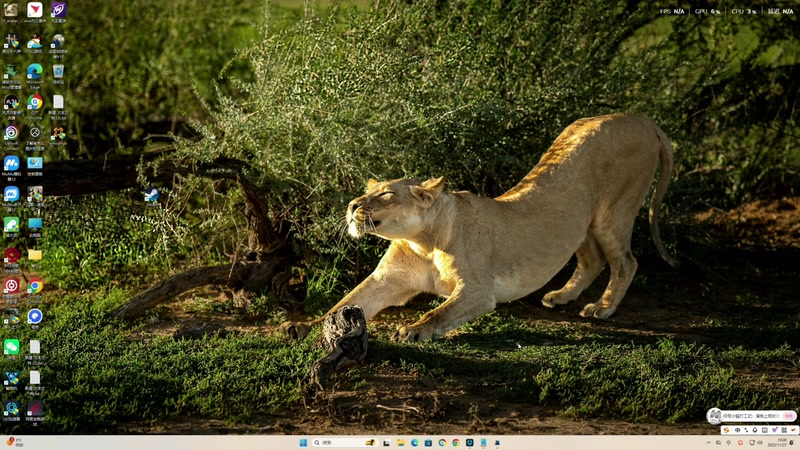Select the yellow folder on the desktop

tap(35, 255)
